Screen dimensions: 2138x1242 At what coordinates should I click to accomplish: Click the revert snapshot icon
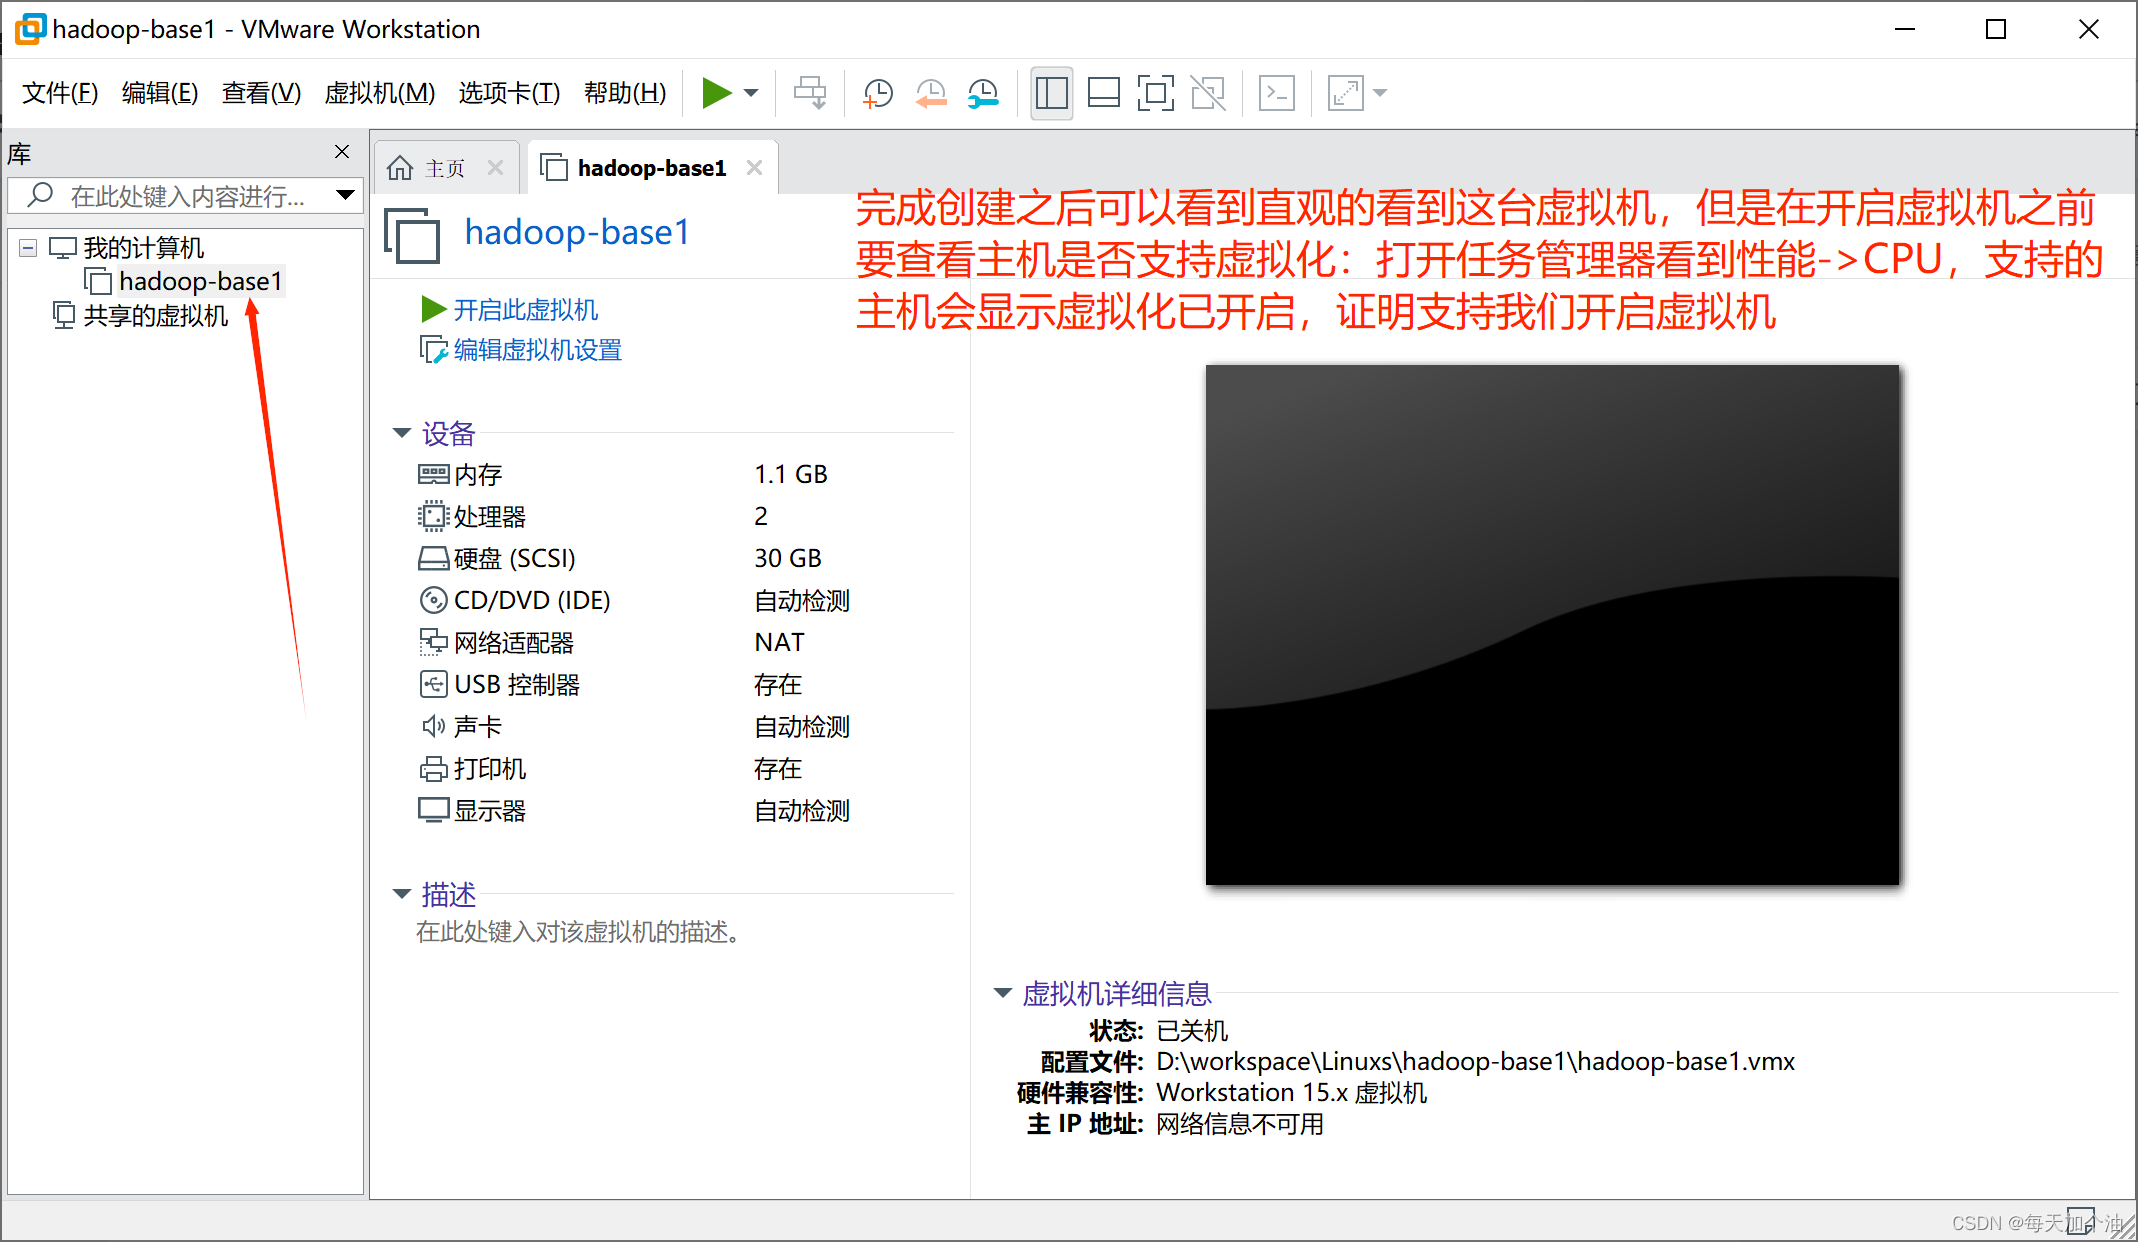click(x=929, y=92)
